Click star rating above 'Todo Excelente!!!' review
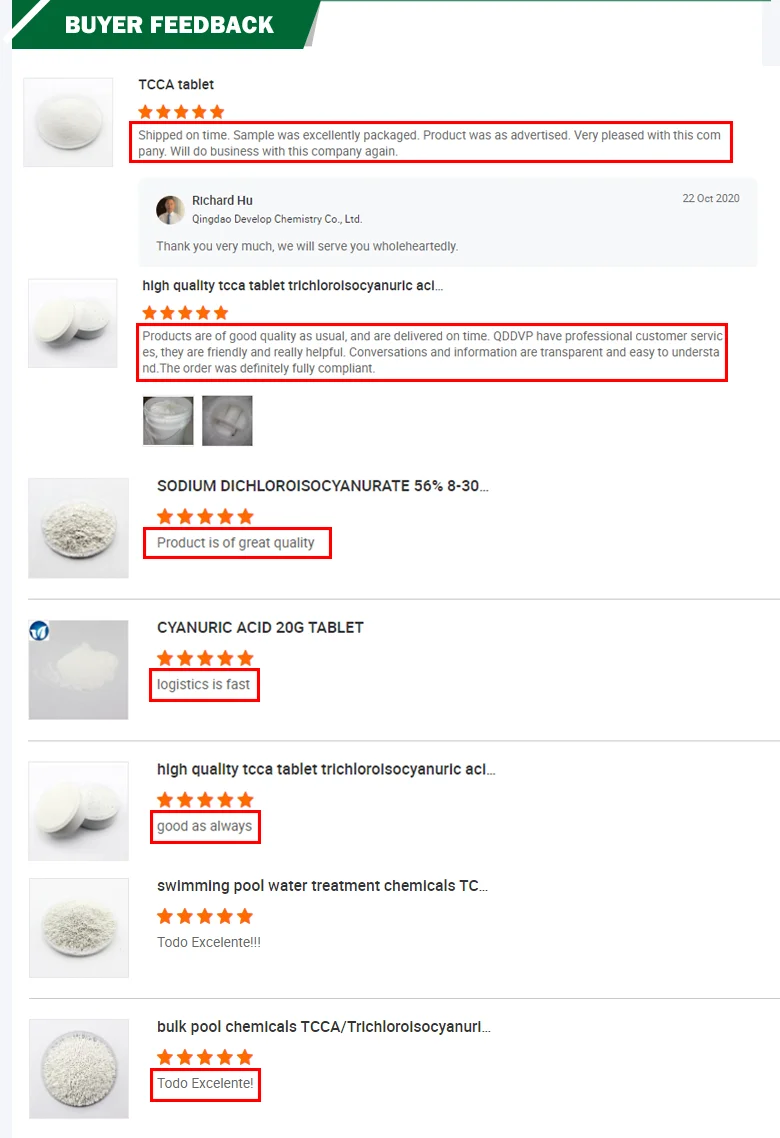Image resolution: width=780 pixels, height=1138 pixels. click(x=205, y=916)
